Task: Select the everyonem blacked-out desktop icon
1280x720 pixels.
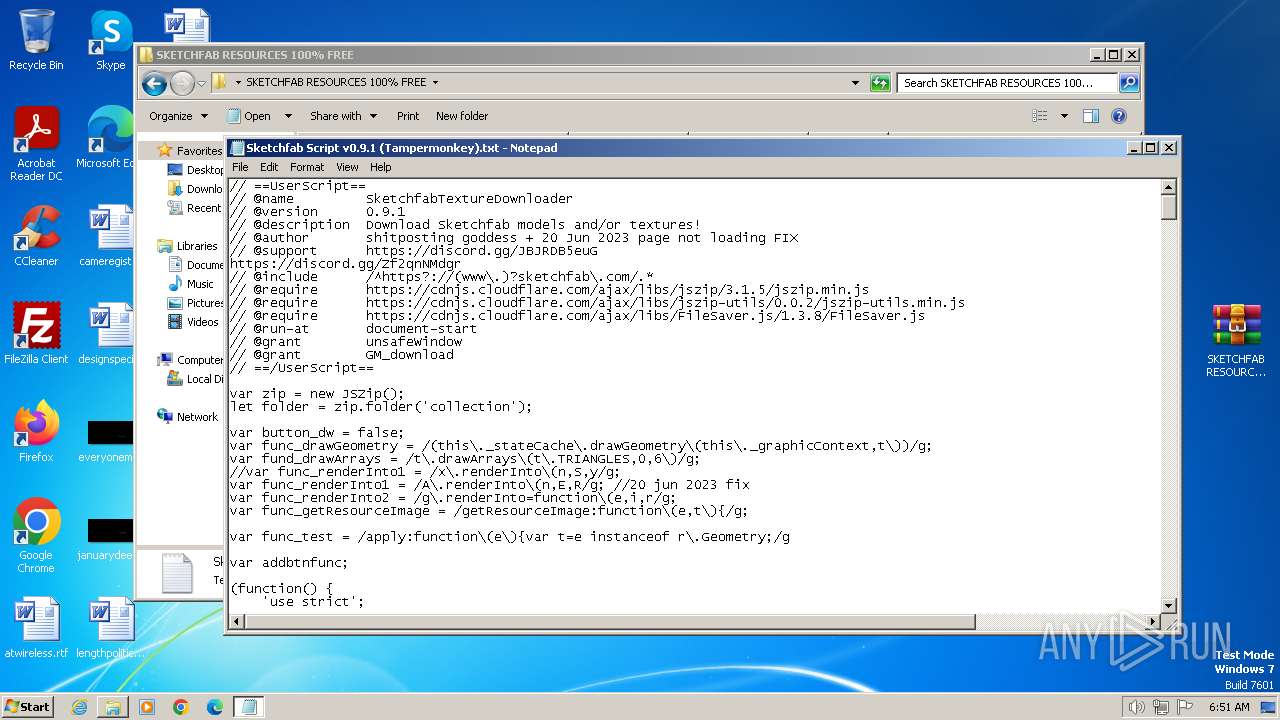Action: coord(105,438)
